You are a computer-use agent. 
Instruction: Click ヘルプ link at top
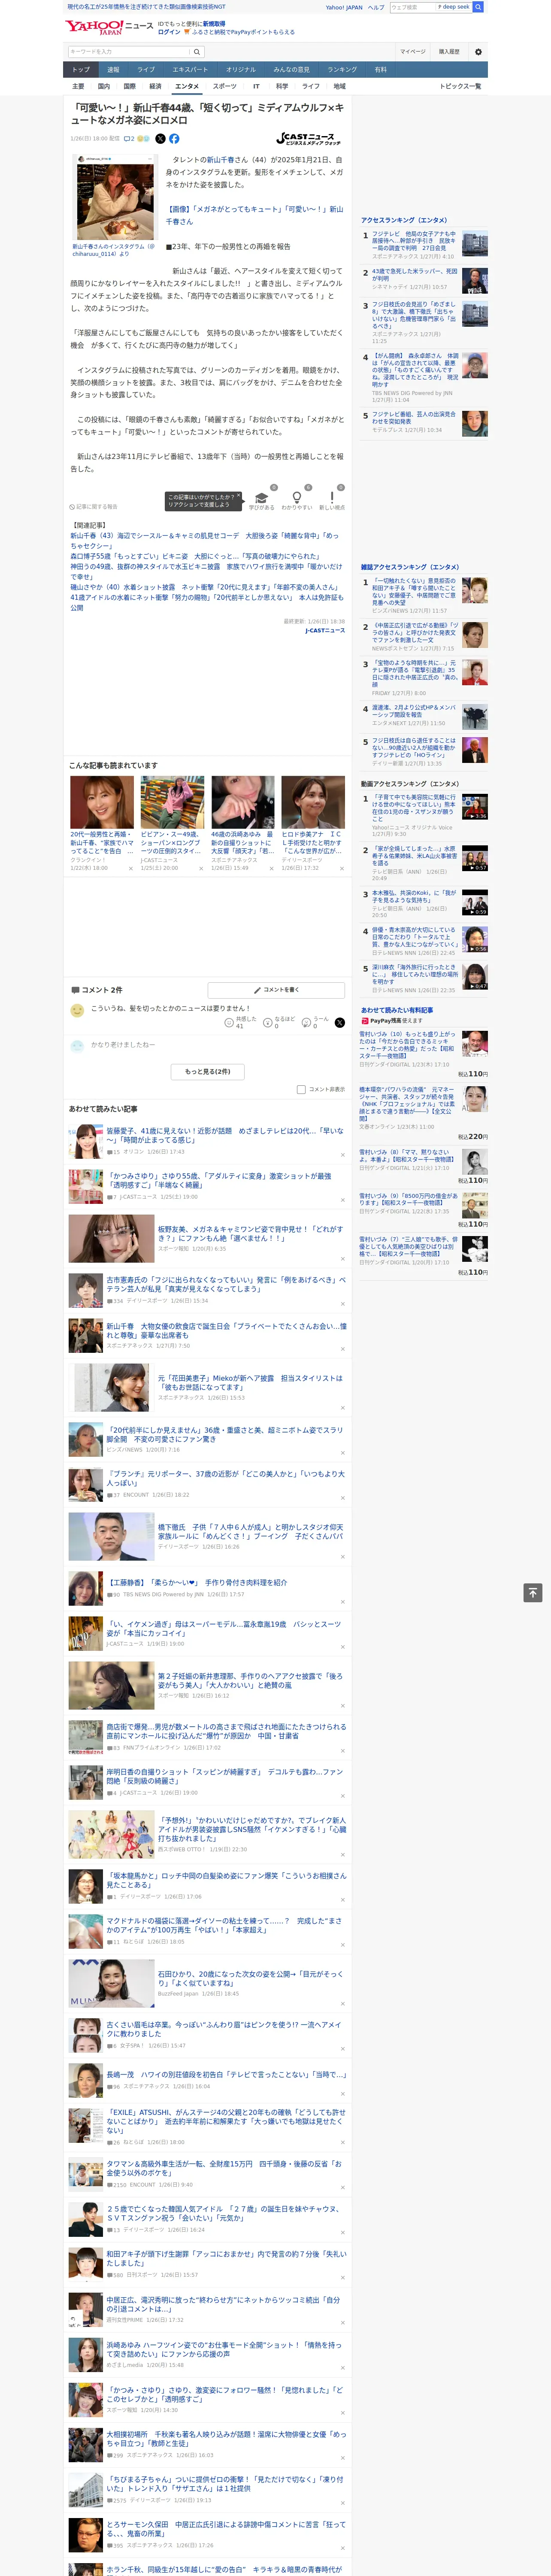pyautogui.click(x=376, y=7)
